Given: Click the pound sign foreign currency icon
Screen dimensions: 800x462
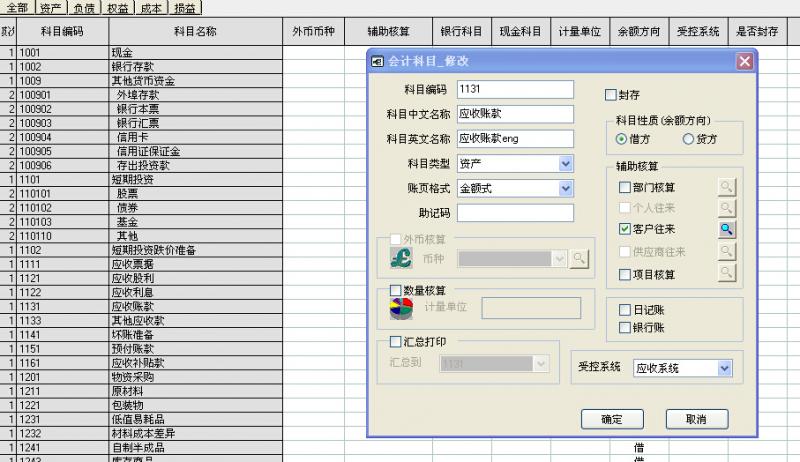Looking at the screenshot, I should click(x=401, y=258).
